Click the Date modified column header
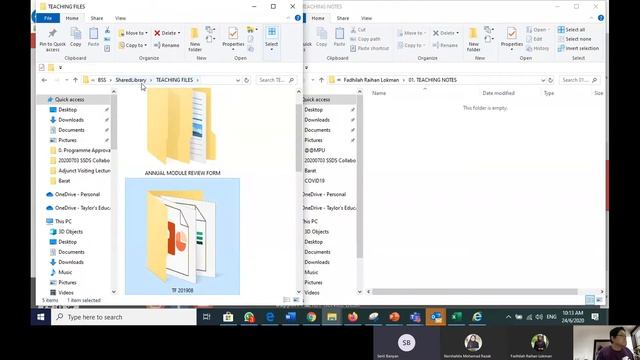640x360 pixels. [498, 93]
